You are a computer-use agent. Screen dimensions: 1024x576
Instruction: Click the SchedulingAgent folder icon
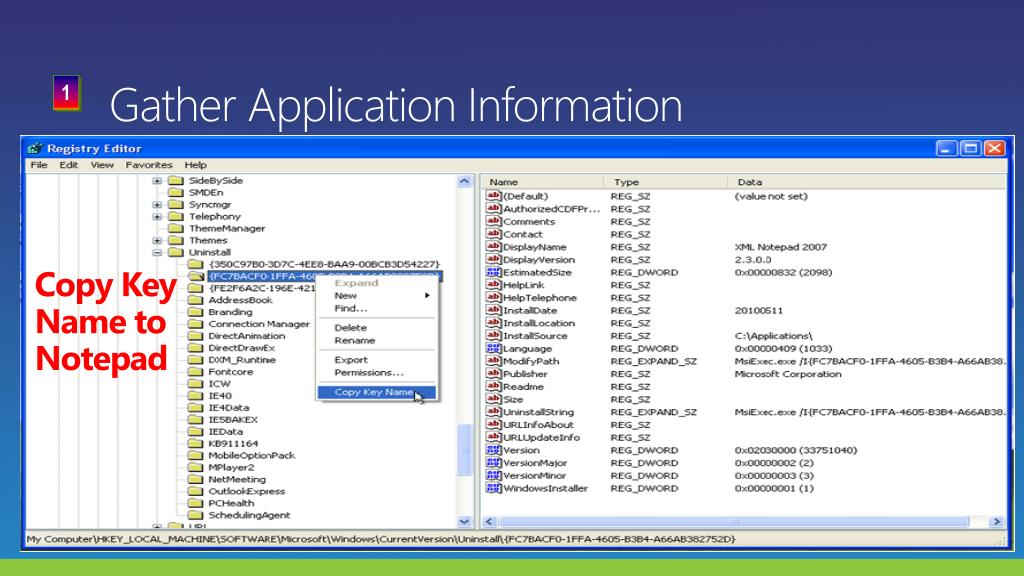click(x=195, y=516)
